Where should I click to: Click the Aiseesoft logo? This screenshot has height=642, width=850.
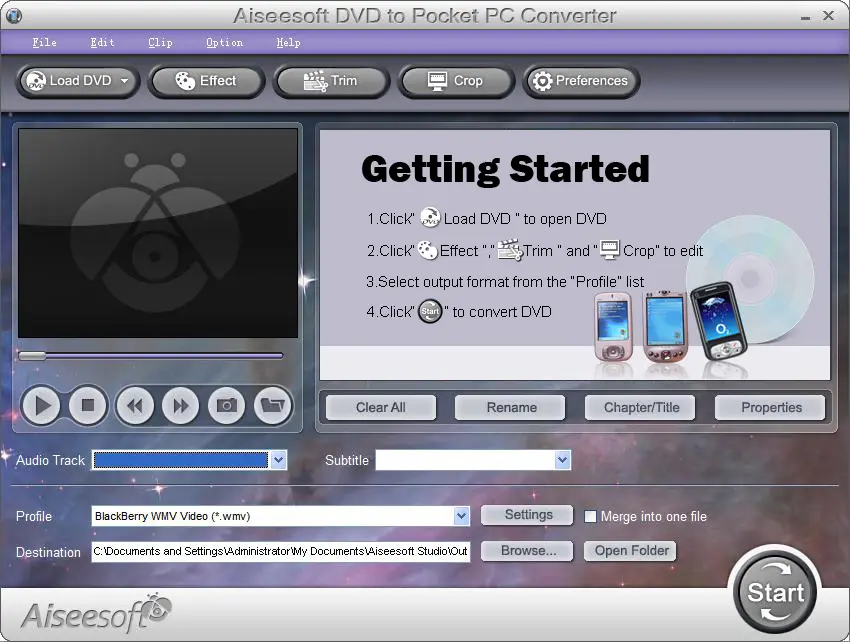pyautogui.click(x=96, y=613)
